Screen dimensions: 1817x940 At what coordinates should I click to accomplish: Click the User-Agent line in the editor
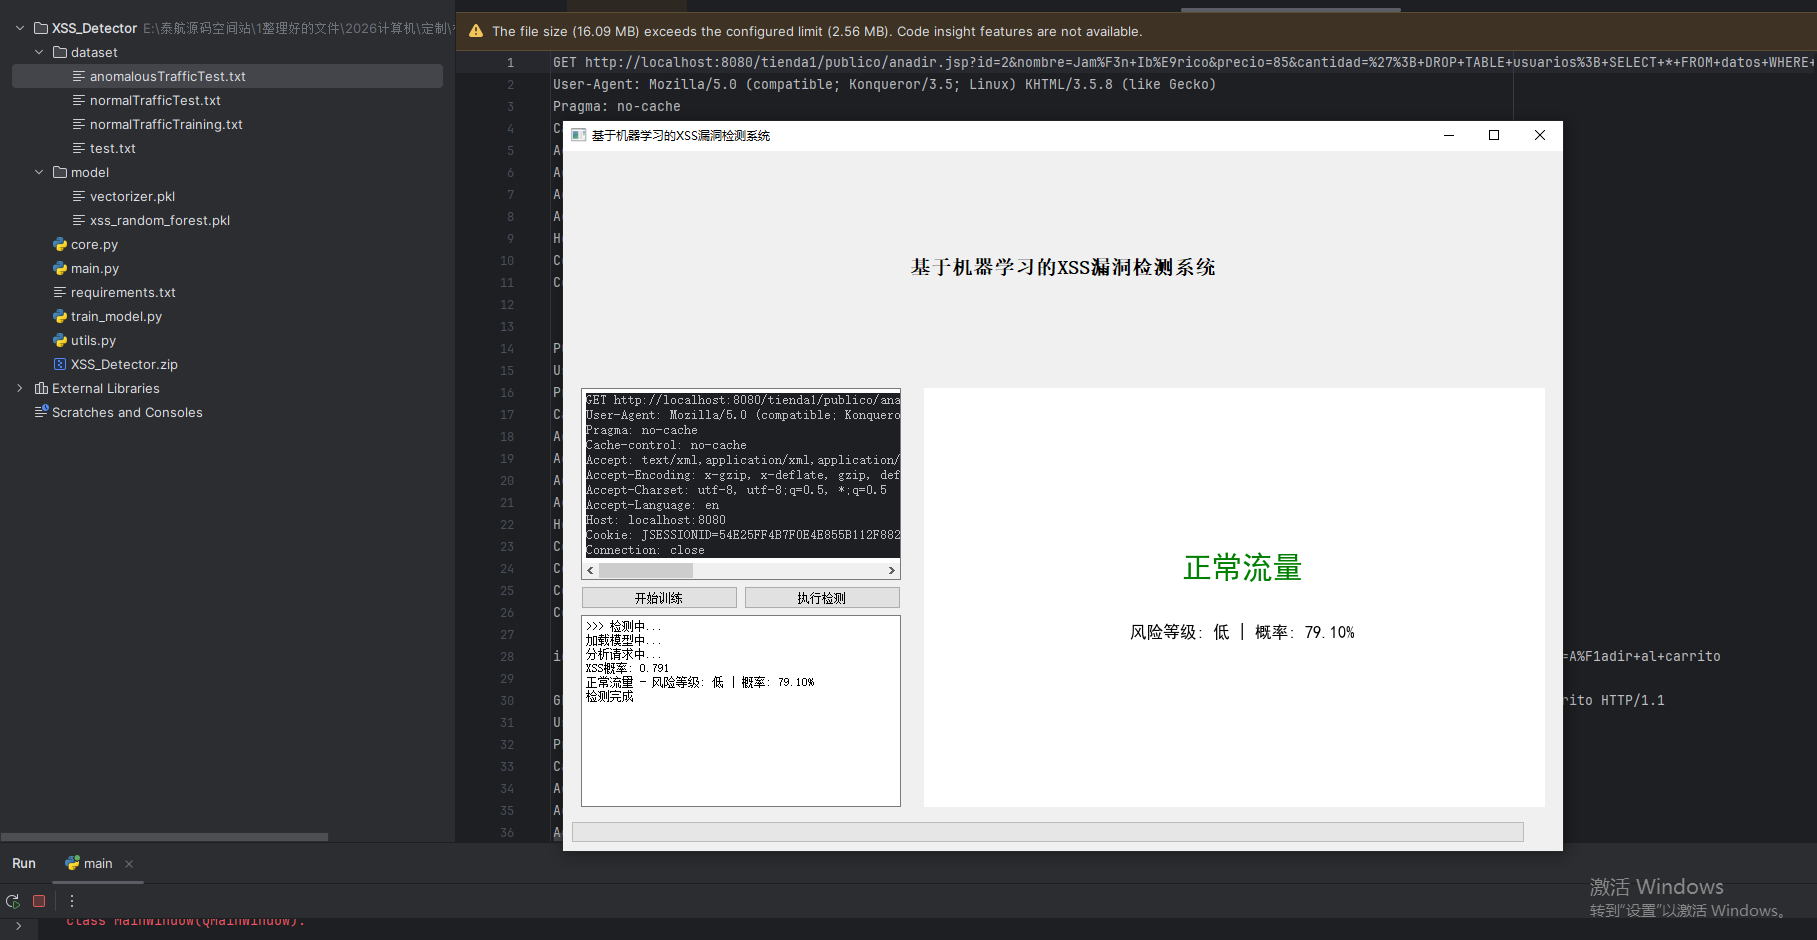click(884, 84)
